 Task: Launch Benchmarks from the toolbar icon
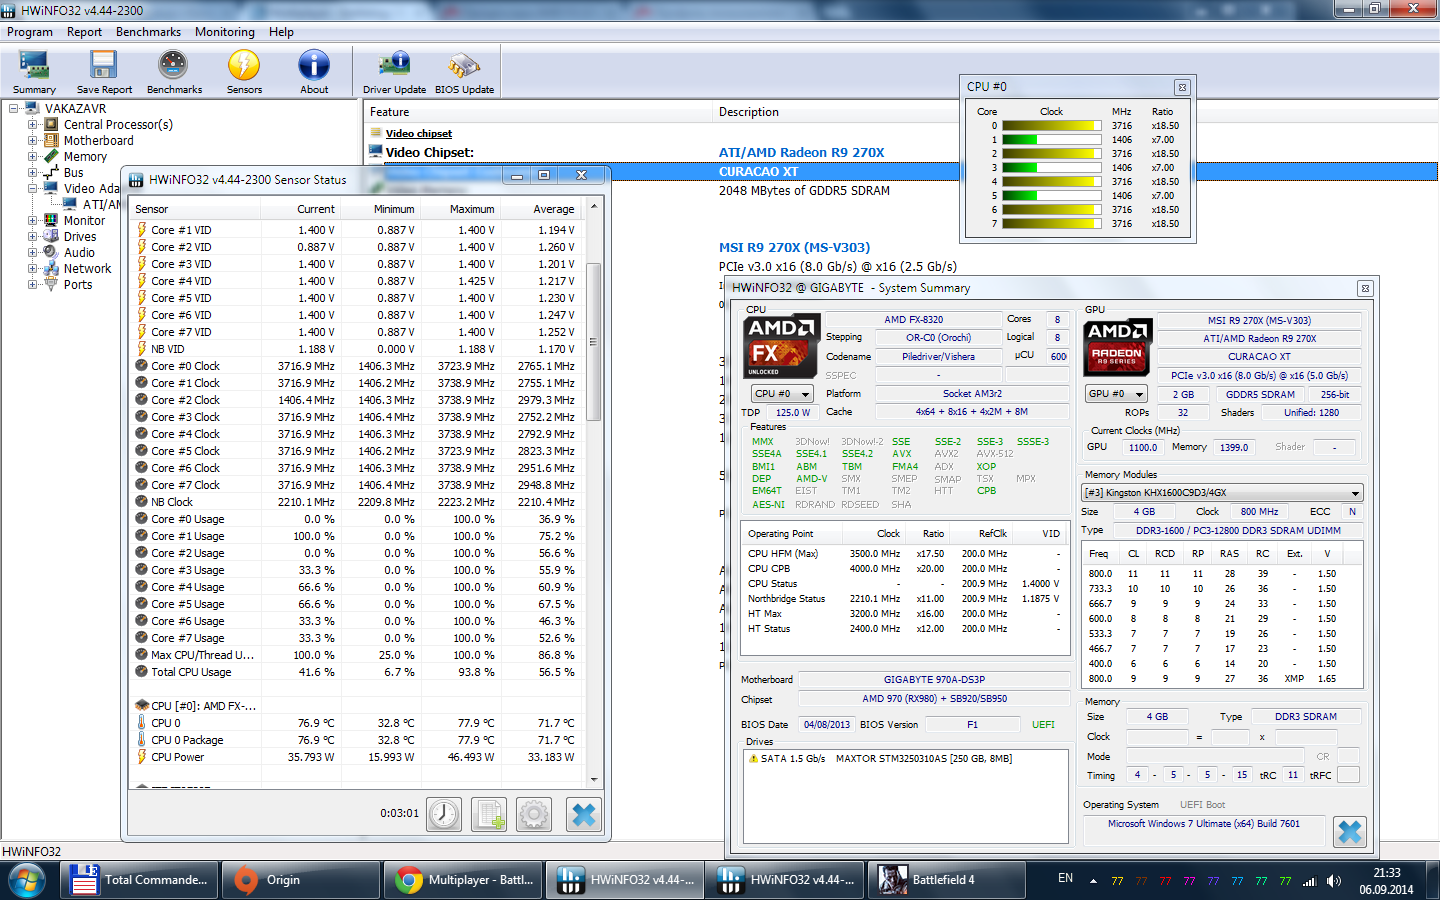(174, 72)
